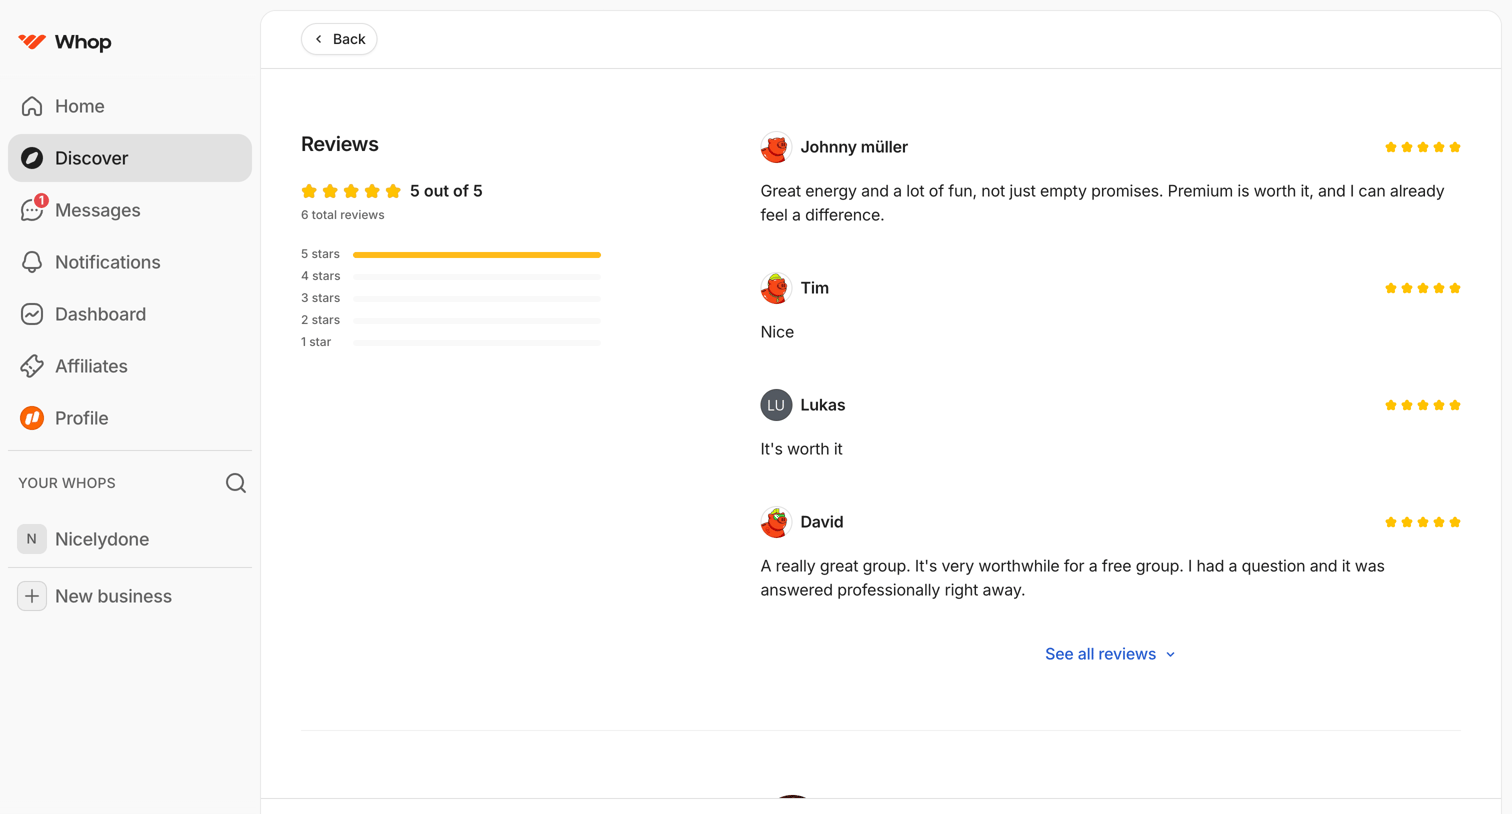Open the Home icon in sidebar
This screenshot has height=814, width=1512.
click(32, 106)
